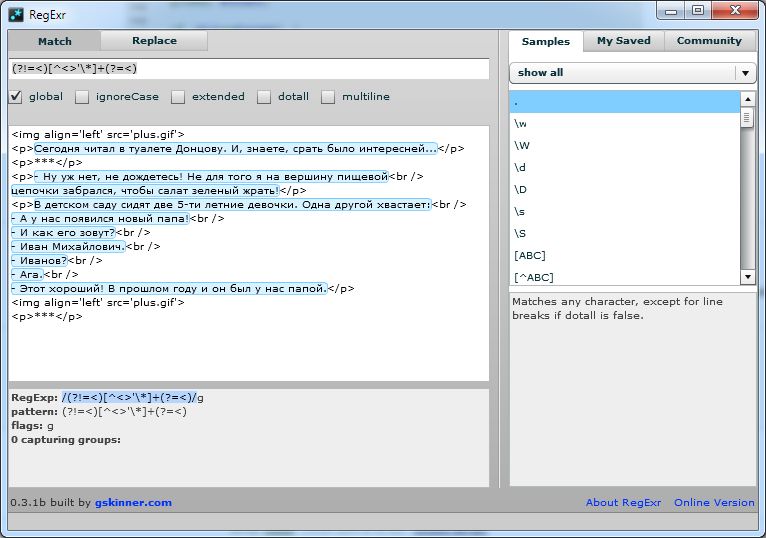Open the Online Version link
The width and height of the screenshot is (766, 538).
(714, 502)
